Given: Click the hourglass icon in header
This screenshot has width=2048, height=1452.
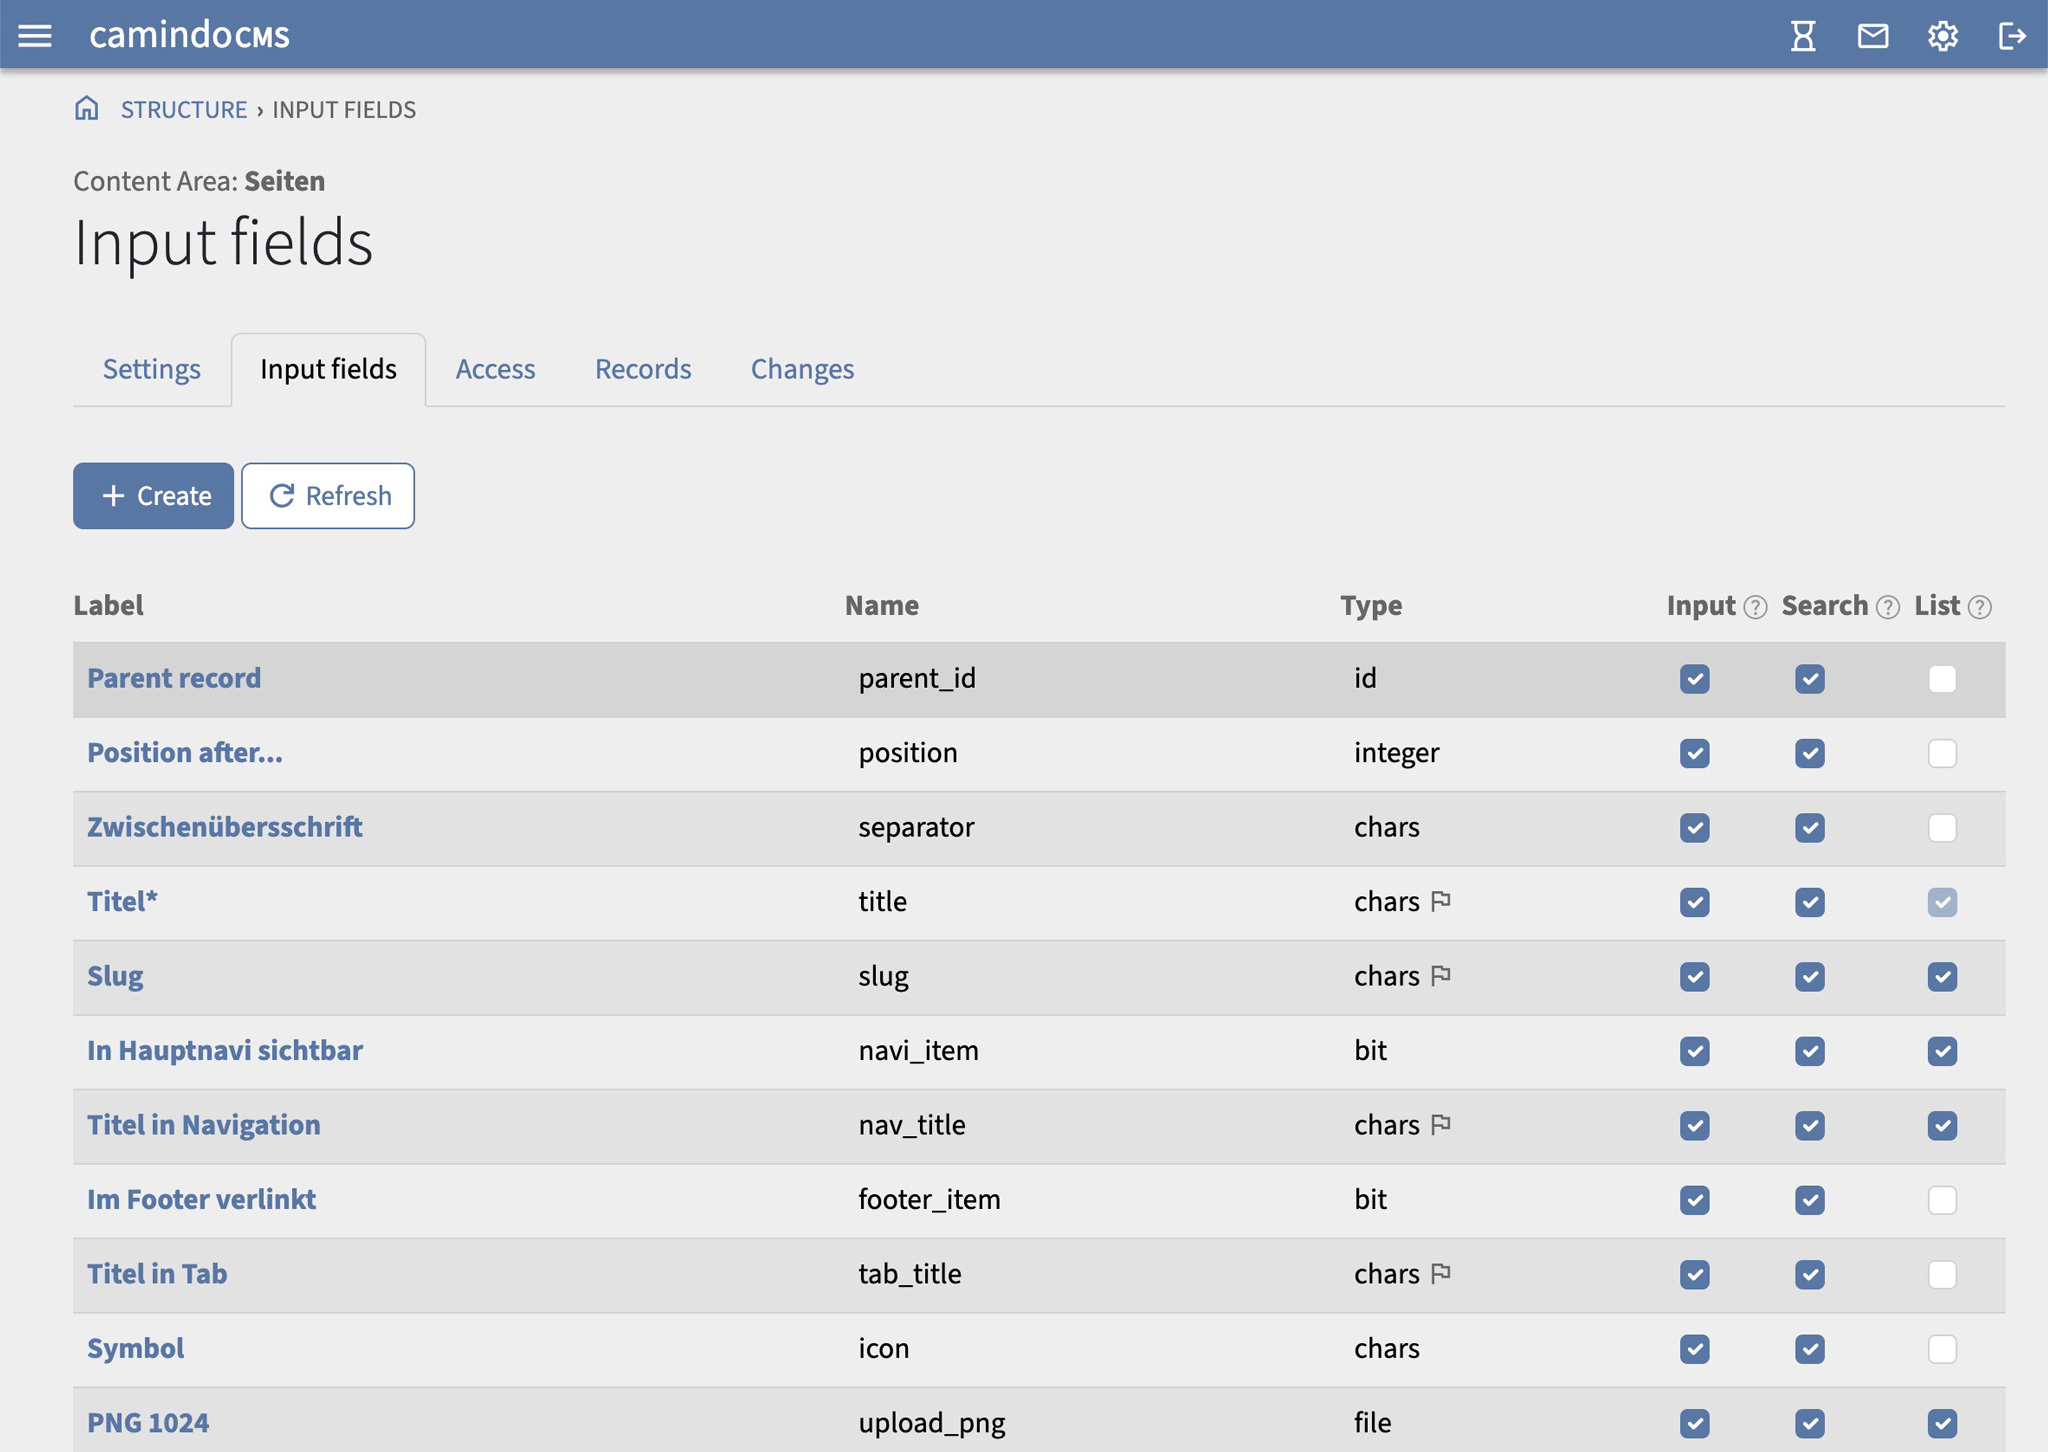Looking at the screenshot, I should point(1803,36).
